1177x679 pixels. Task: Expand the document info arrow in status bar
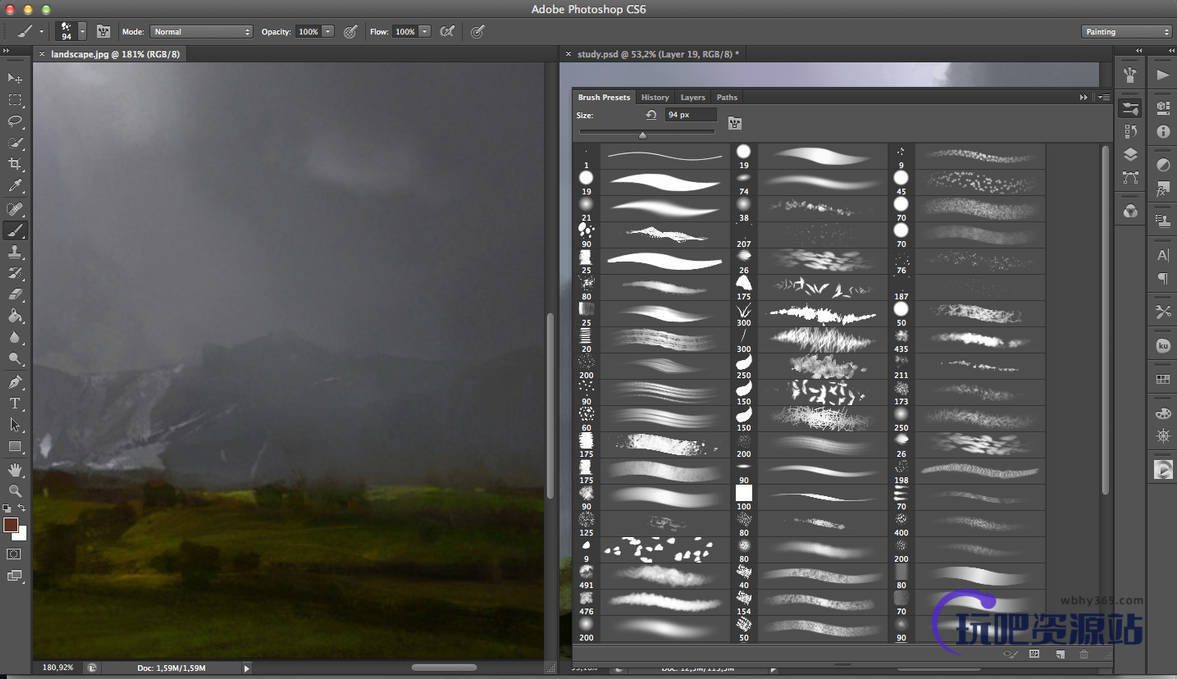246,668
